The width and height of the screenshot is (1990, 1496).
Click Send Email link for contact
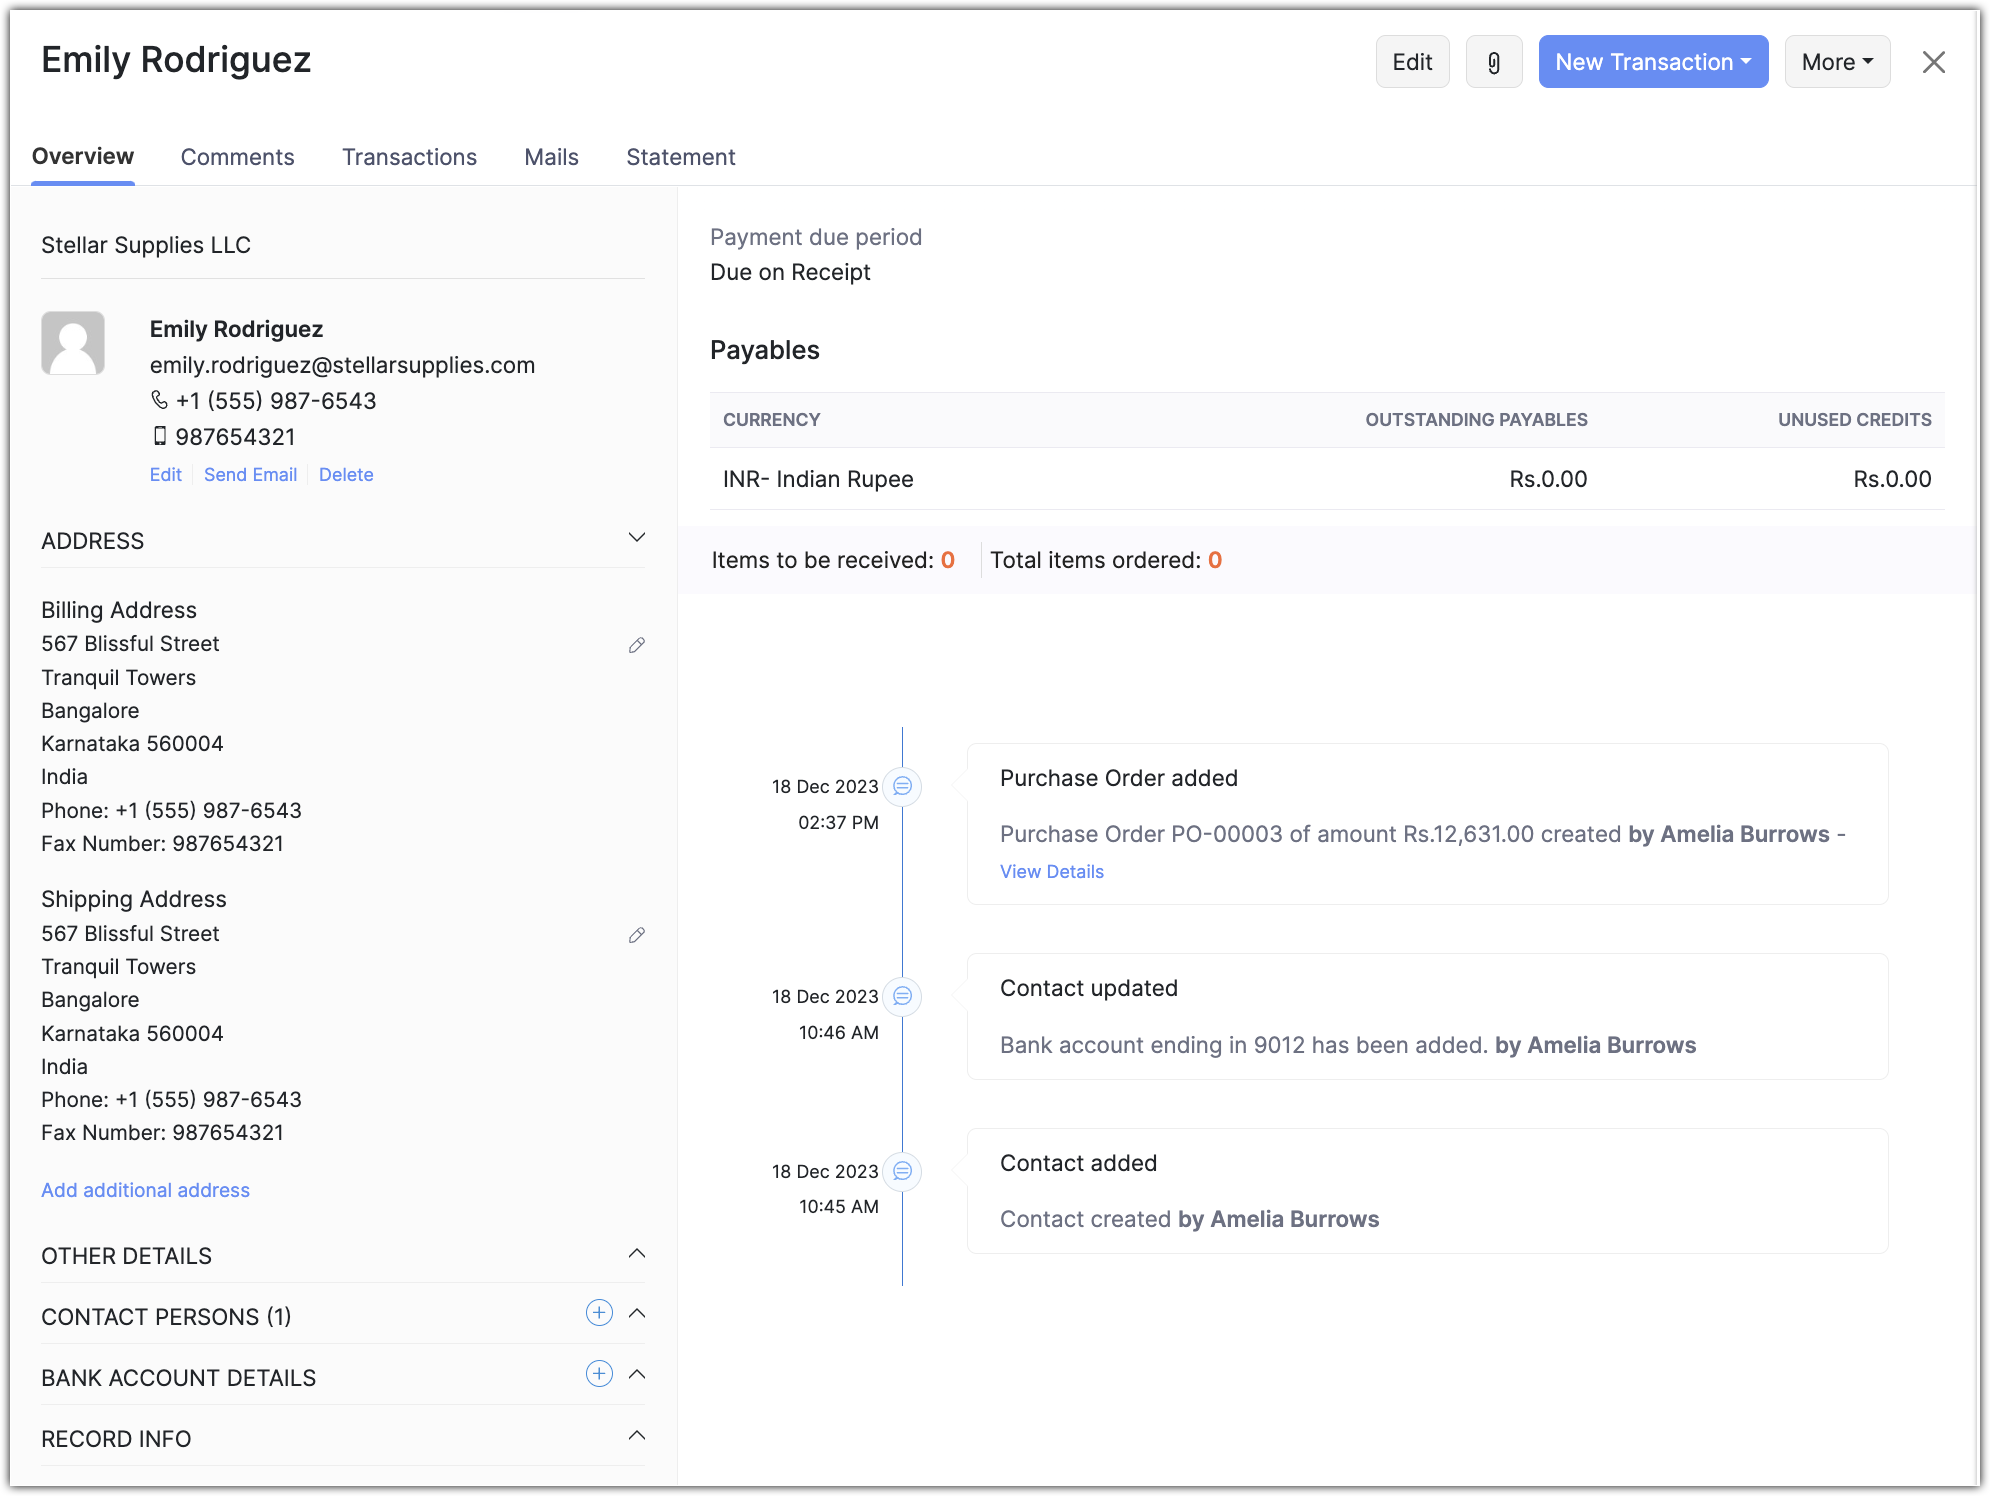point(250,475)
